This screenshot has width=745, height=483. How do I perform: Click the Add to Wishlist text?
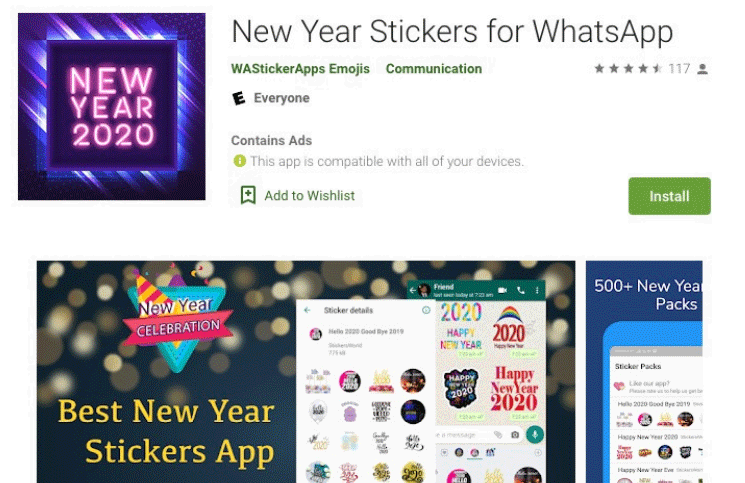coord(309,196)
